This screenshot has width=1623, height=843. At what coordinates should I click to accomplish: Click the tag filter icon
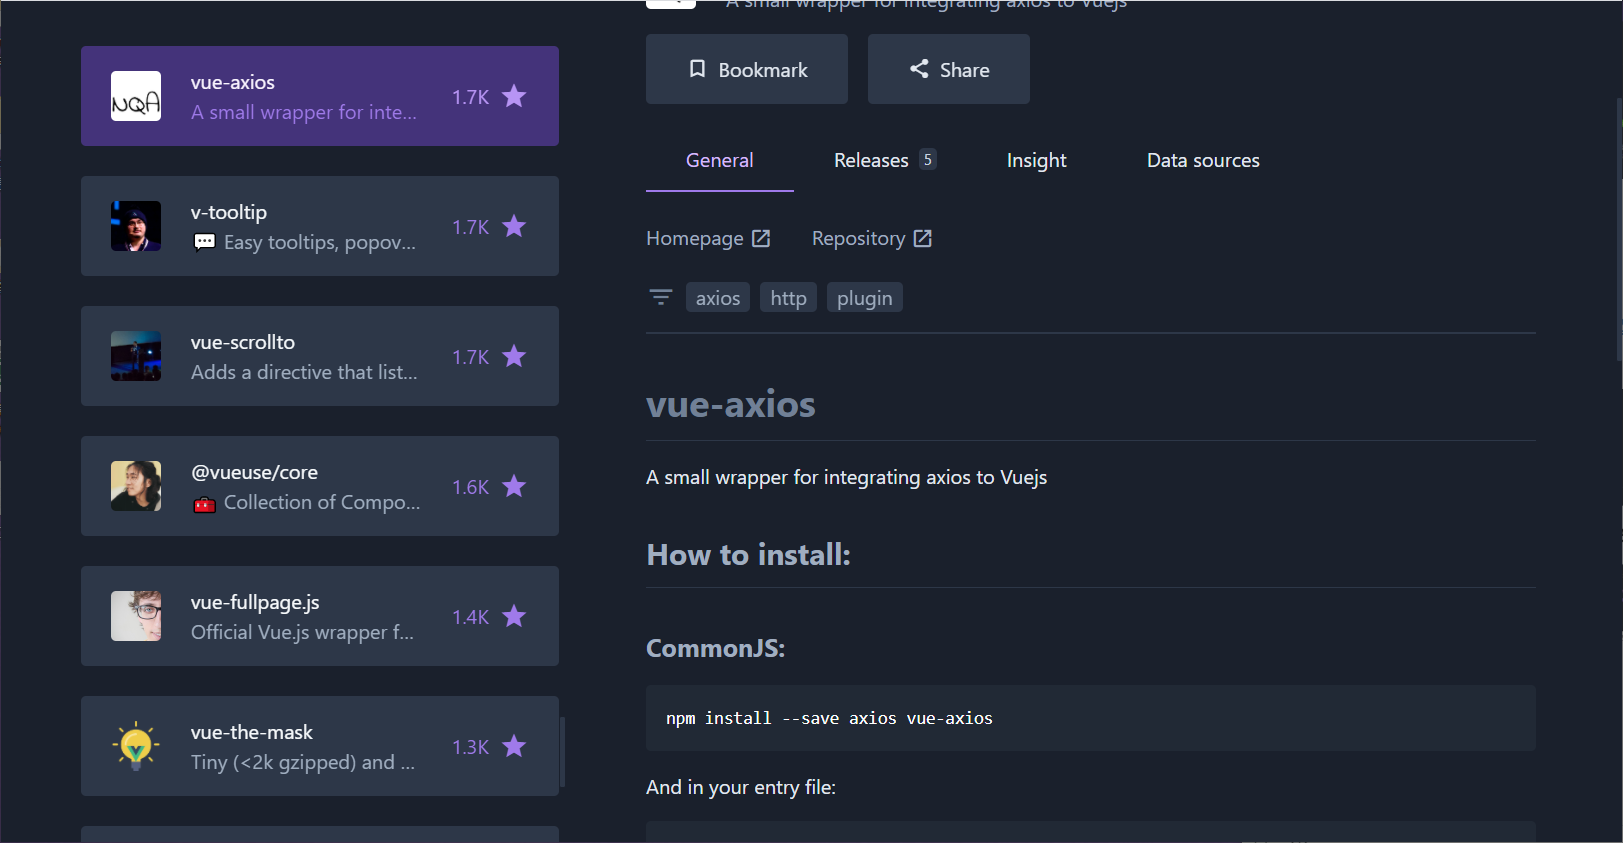tap(661, 297)
